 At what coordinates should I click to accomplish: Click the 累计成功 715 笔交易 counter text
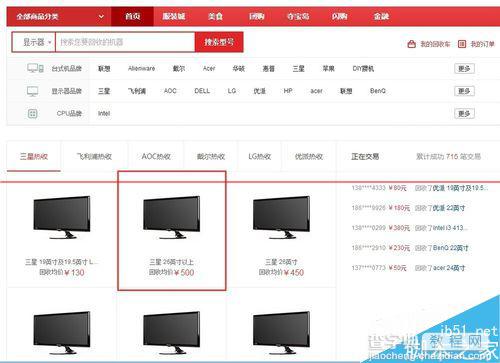pyautogui.click(x=448, y=156)
